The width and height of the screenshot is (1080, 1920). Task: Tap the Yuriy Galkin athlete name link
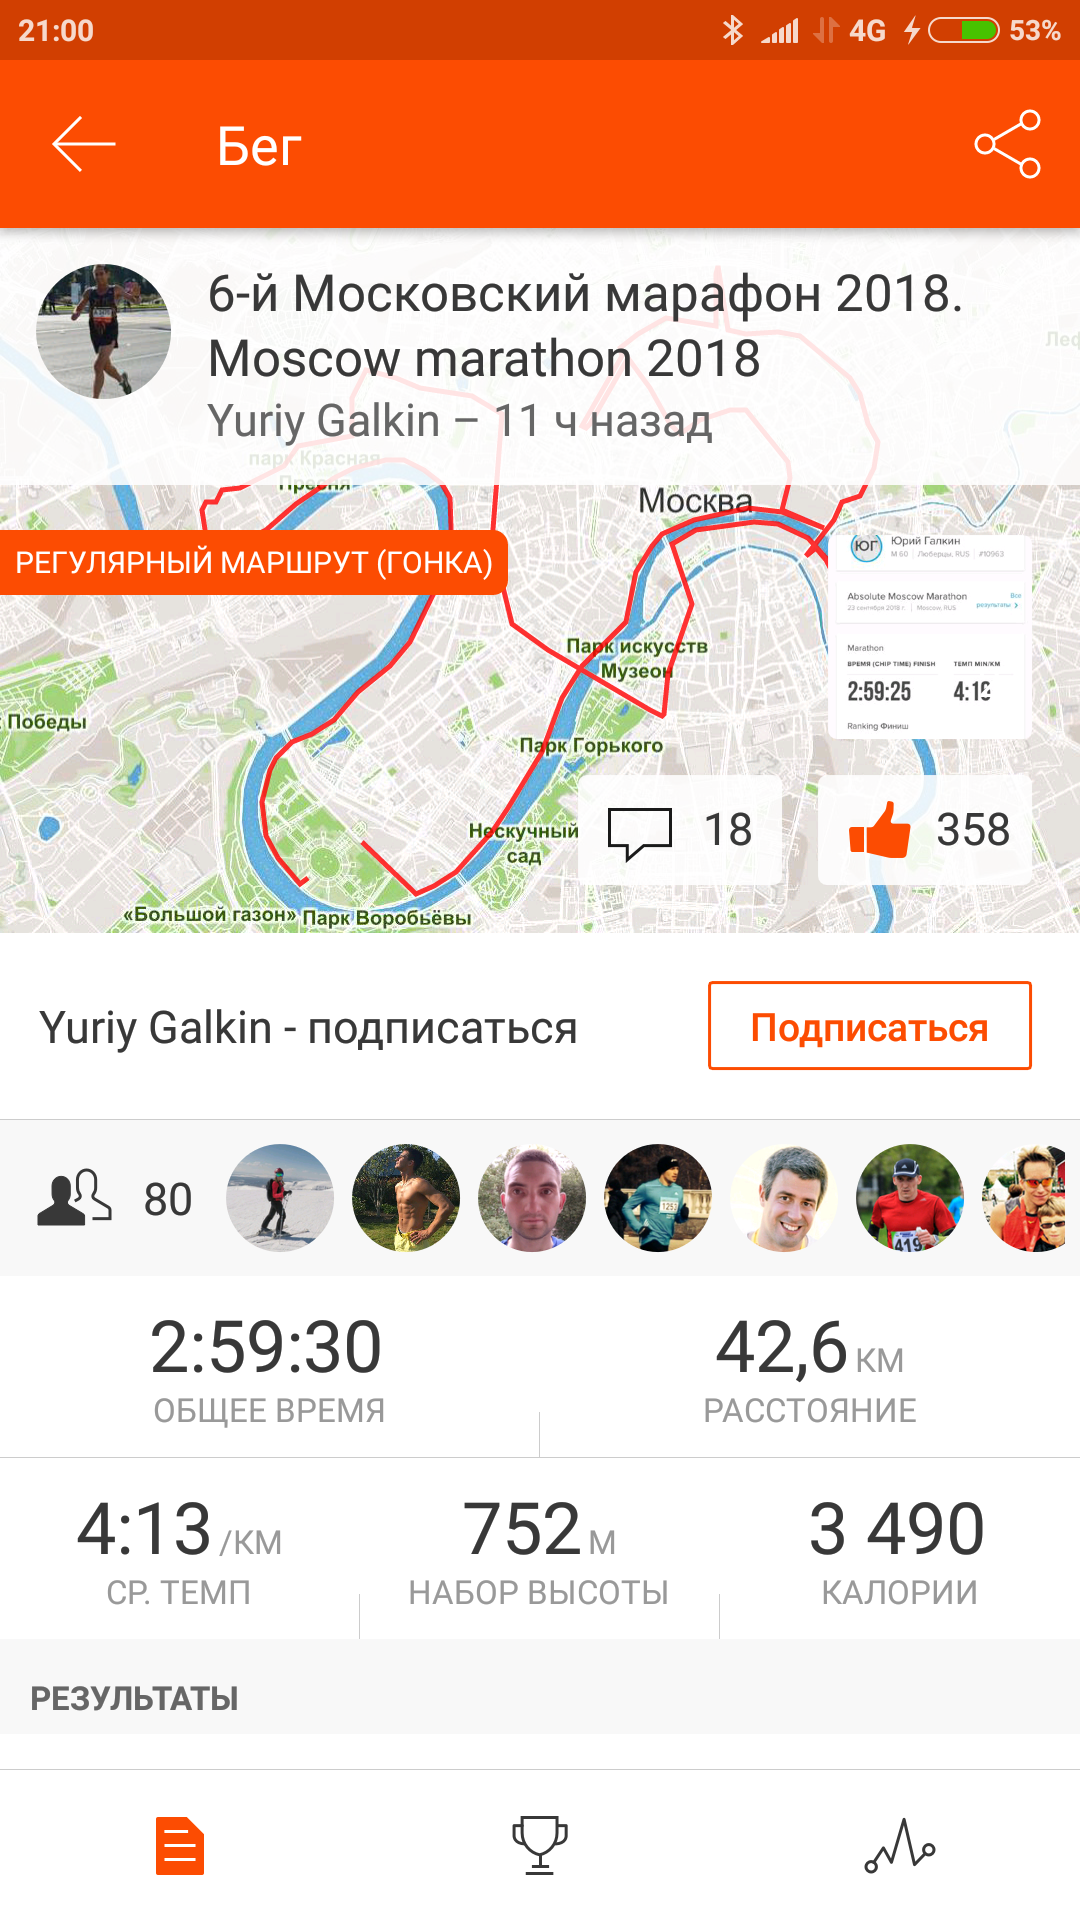tap(323, 421)
